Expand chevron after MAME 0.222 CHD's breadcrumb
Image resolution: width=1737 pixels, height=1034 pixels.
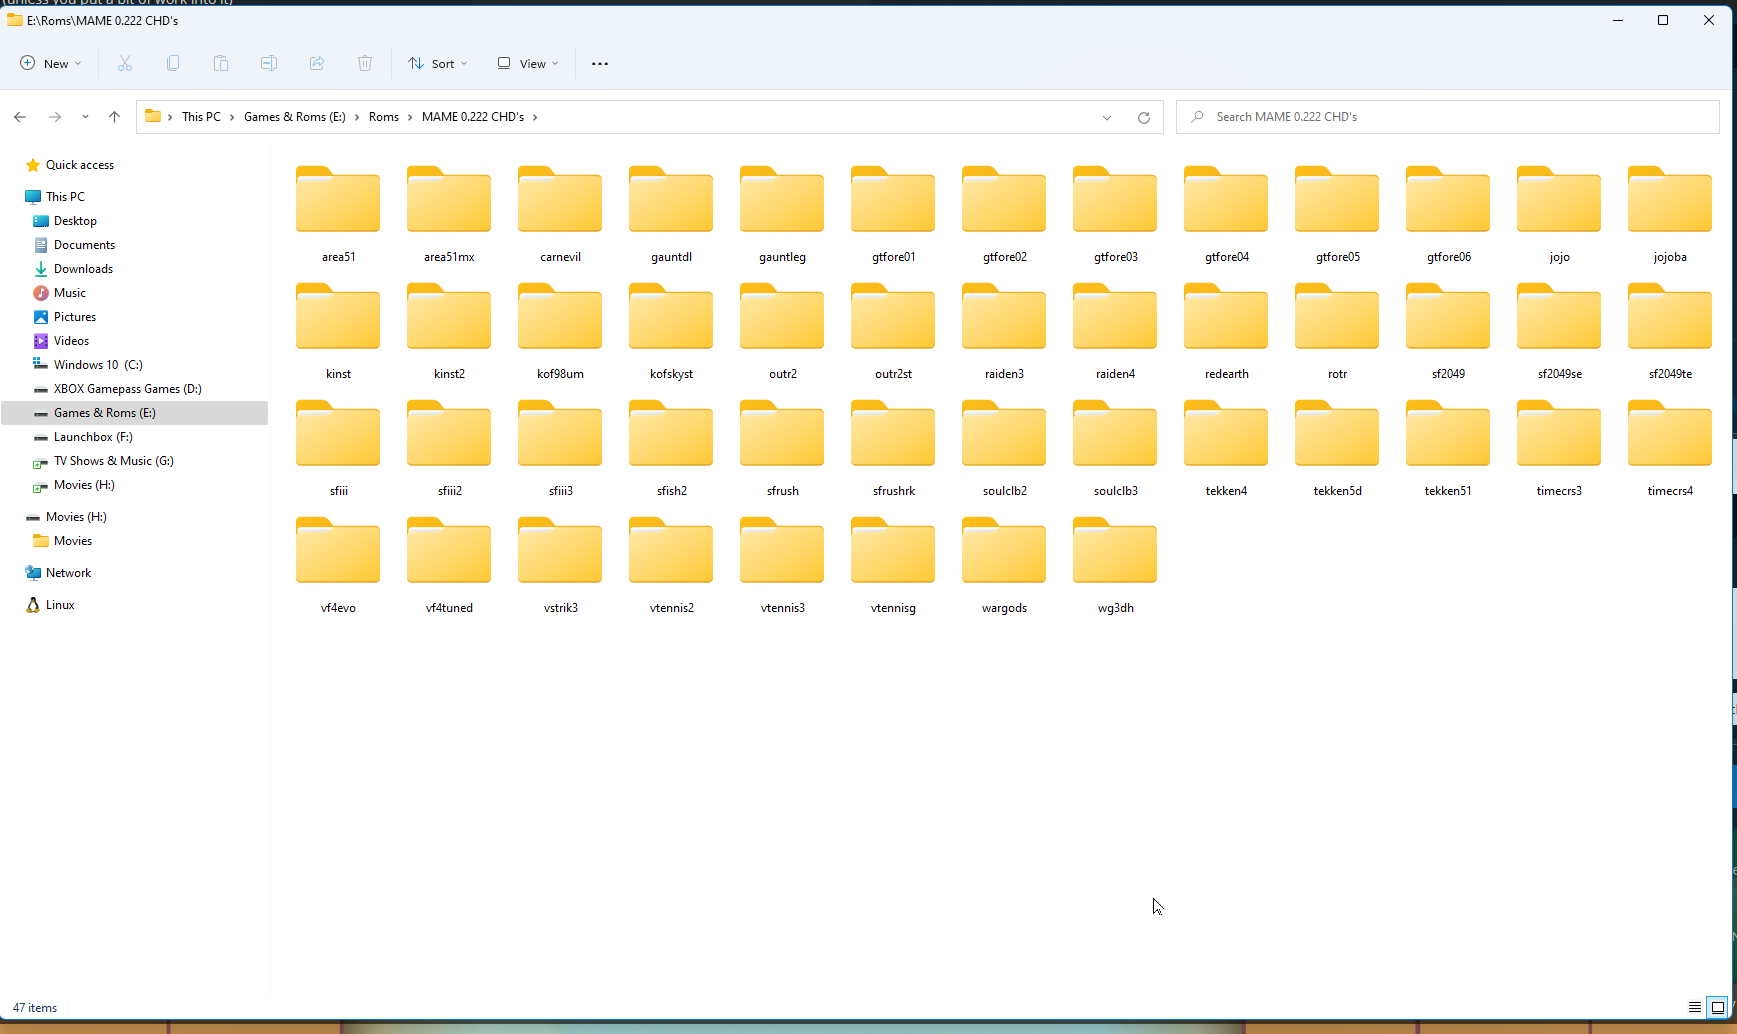(x=535, y=117)
